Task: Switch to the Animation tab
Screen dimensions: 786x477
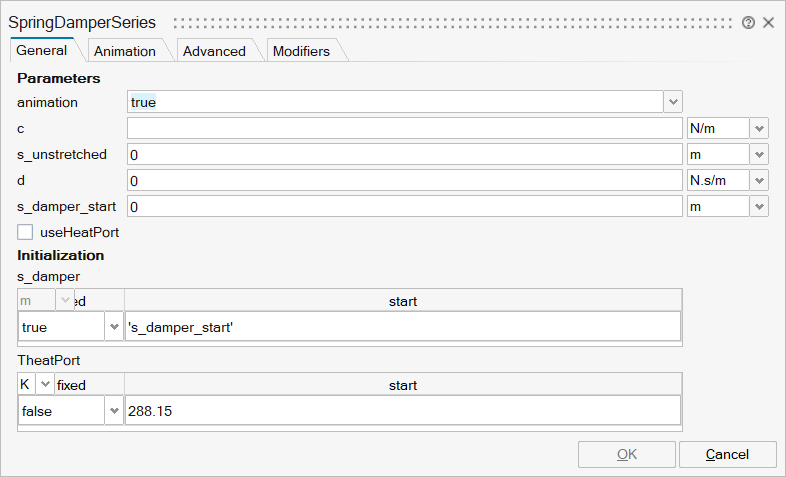Action: [125, 51]
